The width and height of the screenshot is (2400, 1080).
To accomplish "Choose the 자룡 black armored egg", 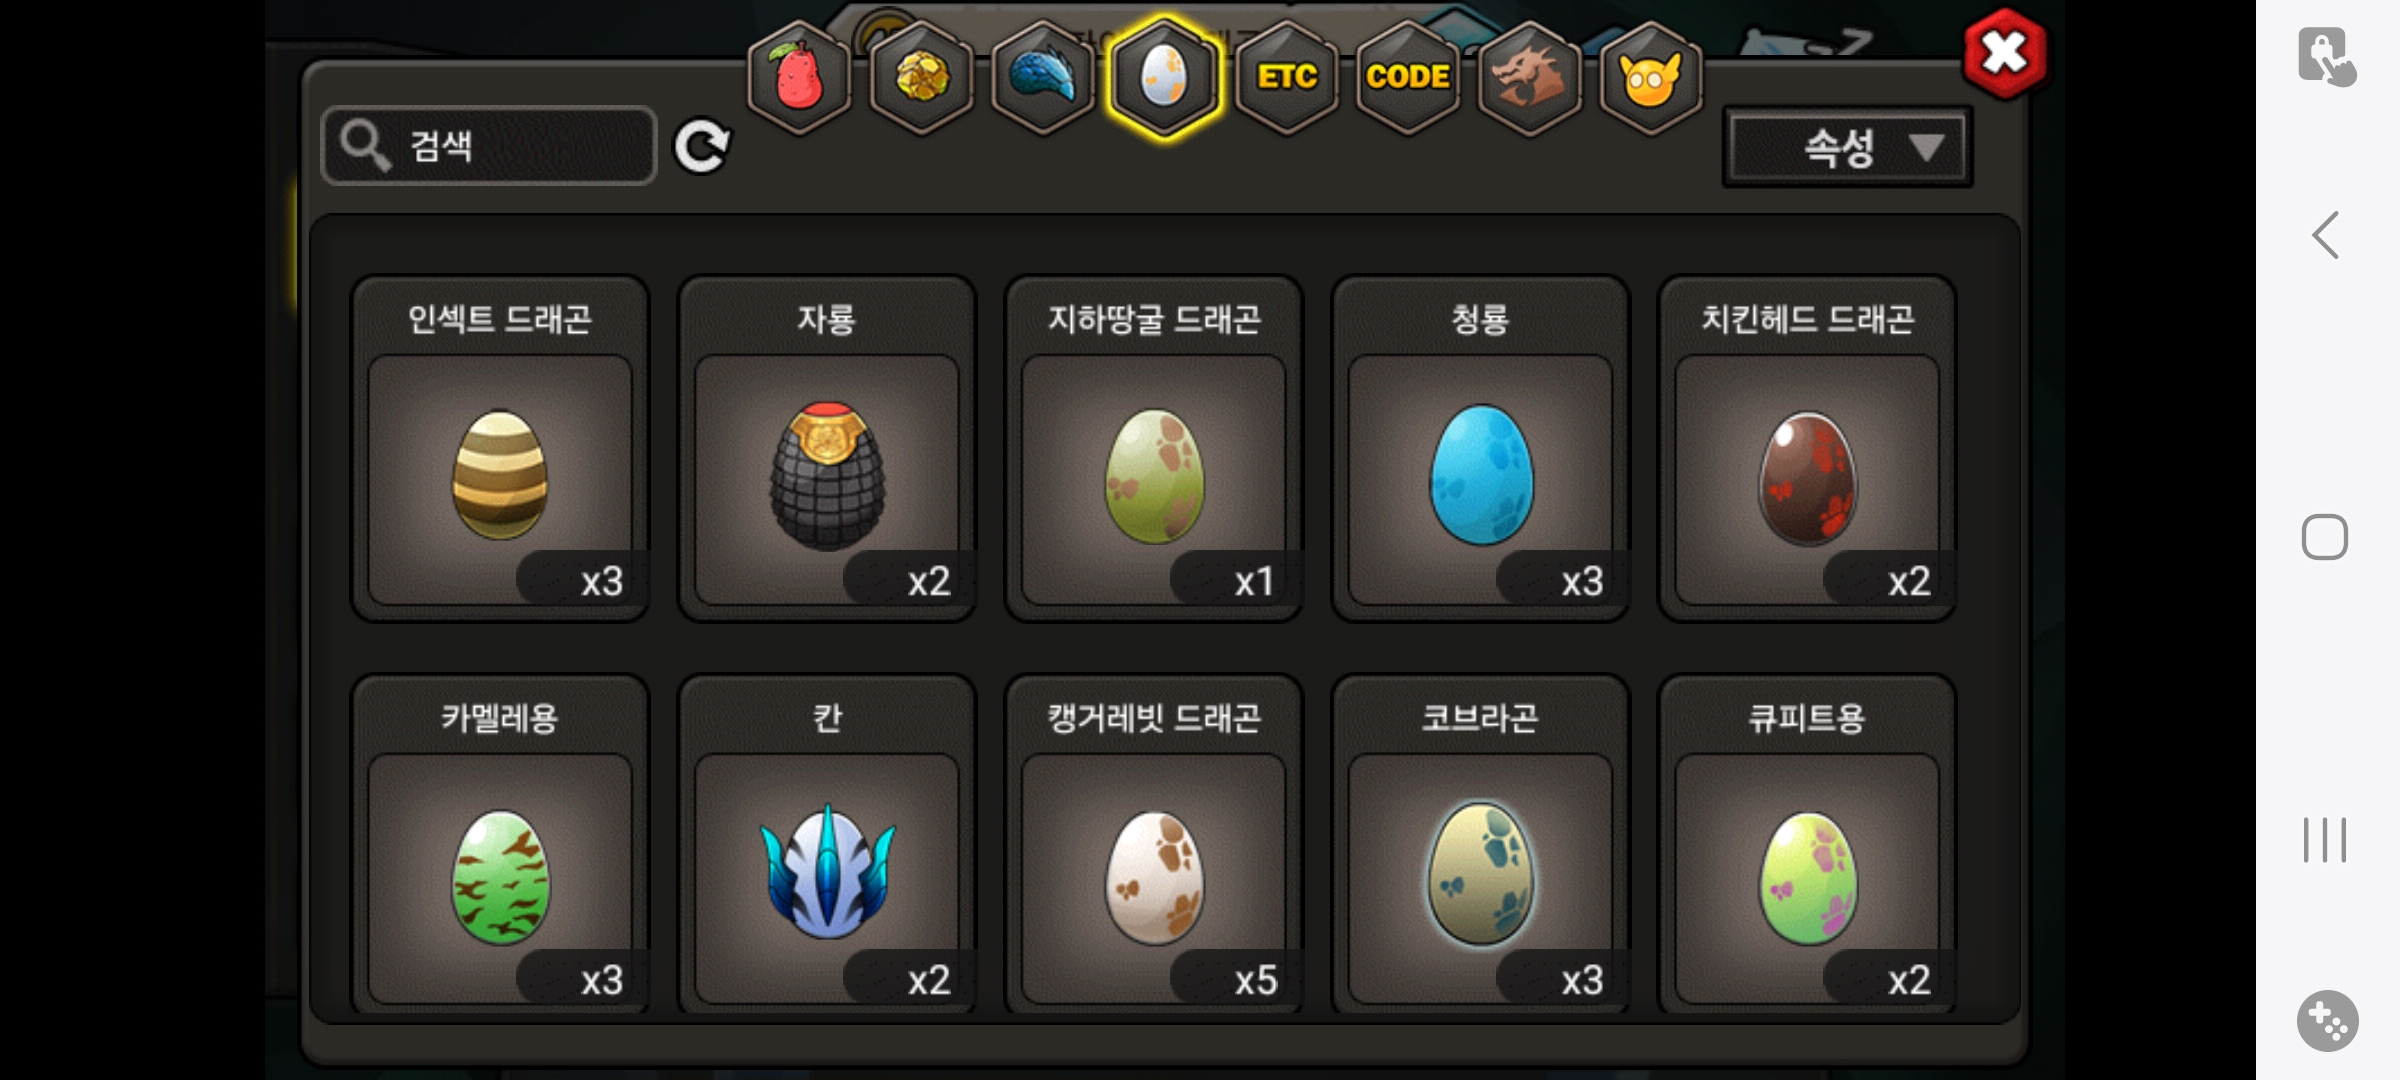I will (x=827, y=449).
